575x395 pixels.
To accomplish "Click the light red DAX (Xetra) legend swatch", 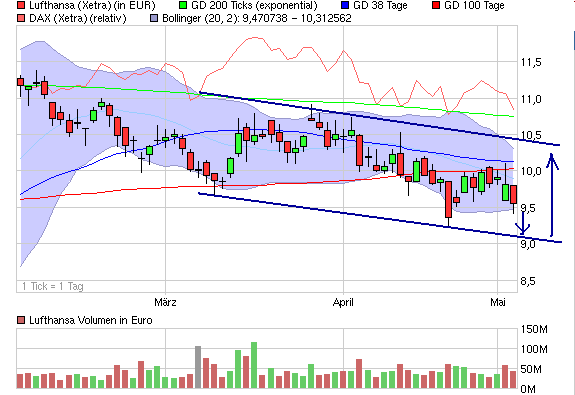I will point(22,18).
